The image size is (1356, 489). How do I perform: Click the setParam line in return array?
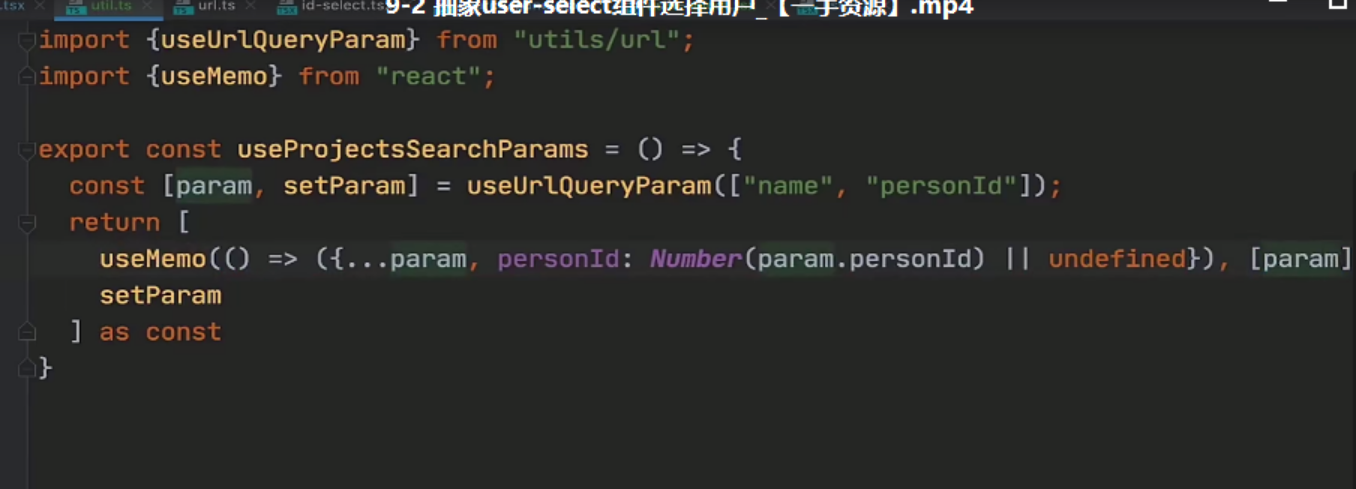(160, 295)
